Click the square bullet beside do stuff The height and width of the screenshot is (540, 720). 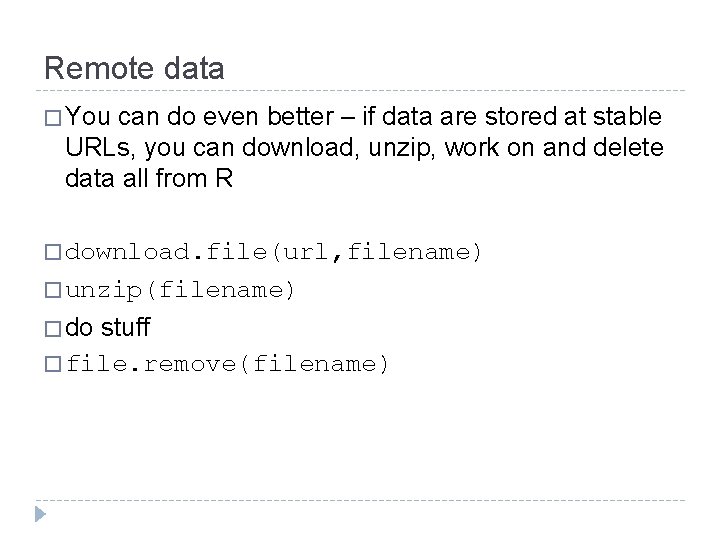[x=53, y=329]
